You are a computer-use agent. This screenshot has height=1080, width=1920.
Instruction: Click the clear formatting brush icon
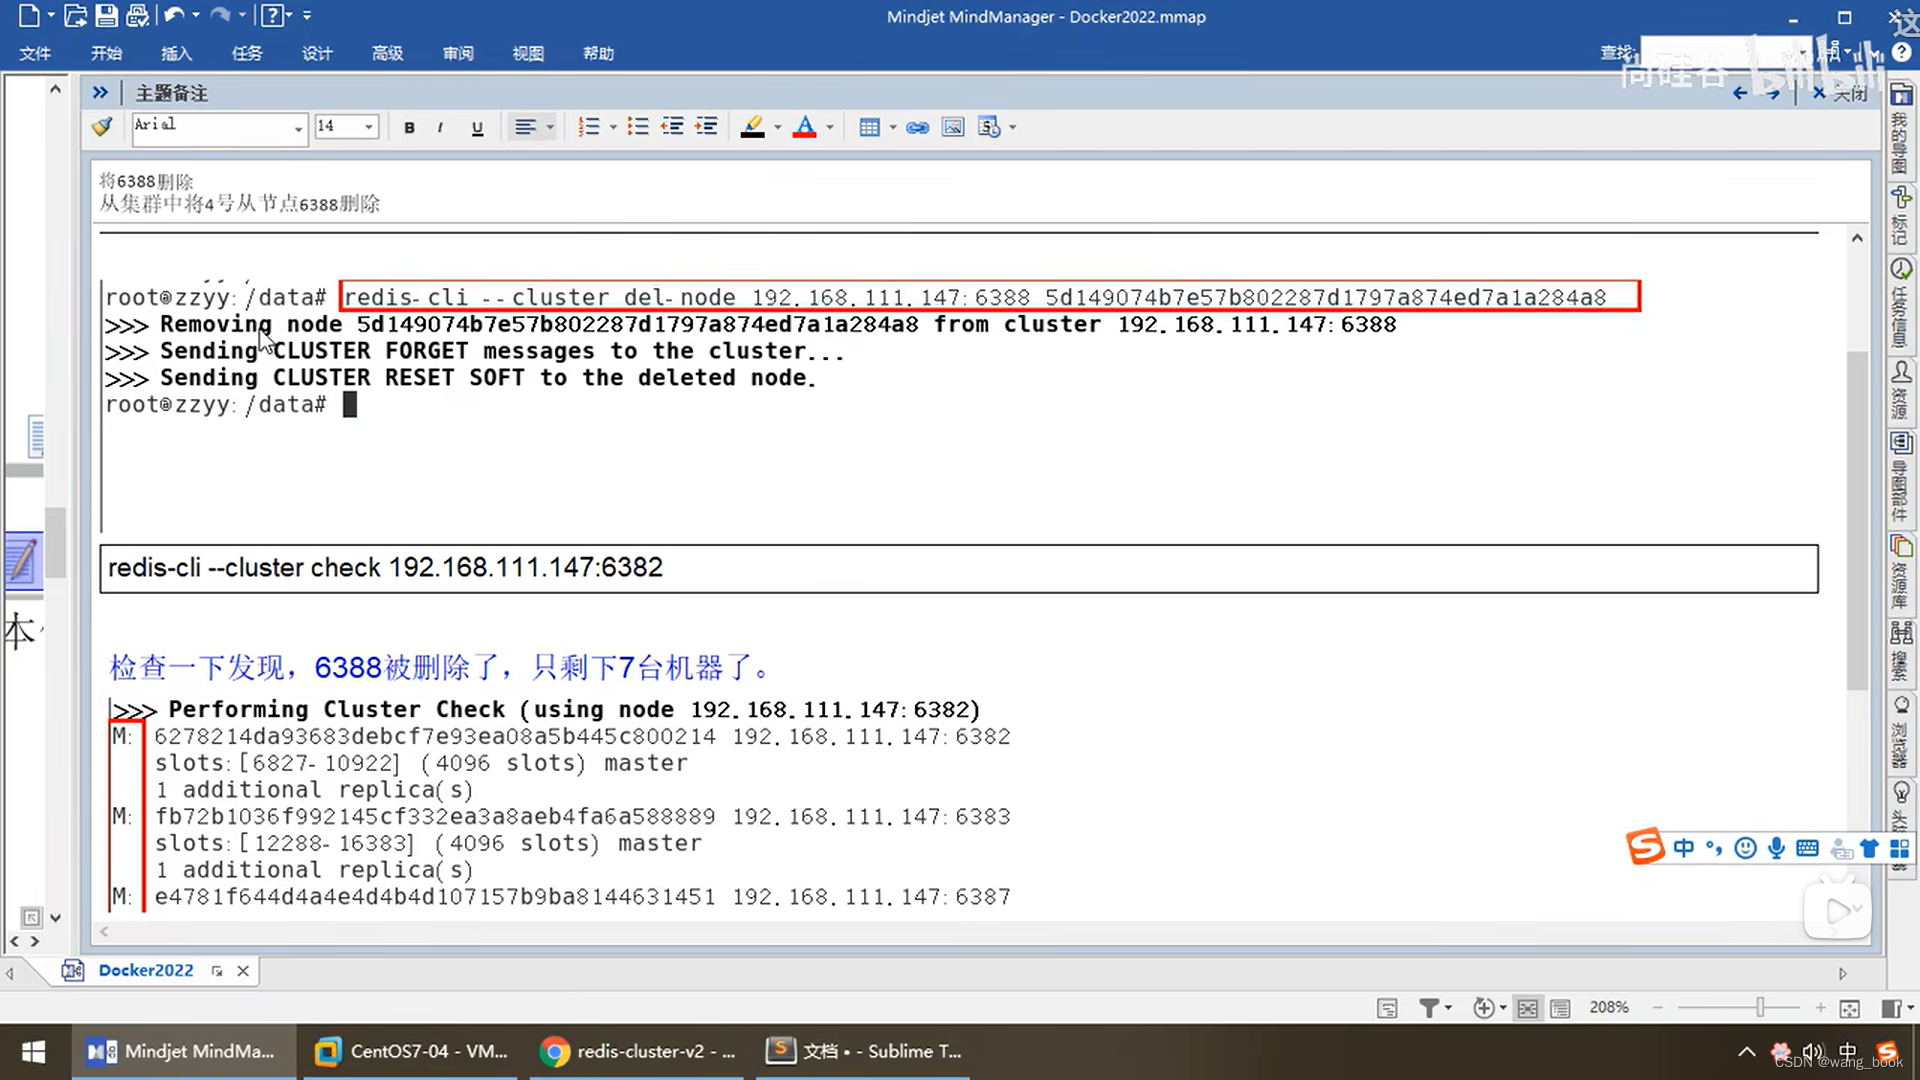coord(102,127)
